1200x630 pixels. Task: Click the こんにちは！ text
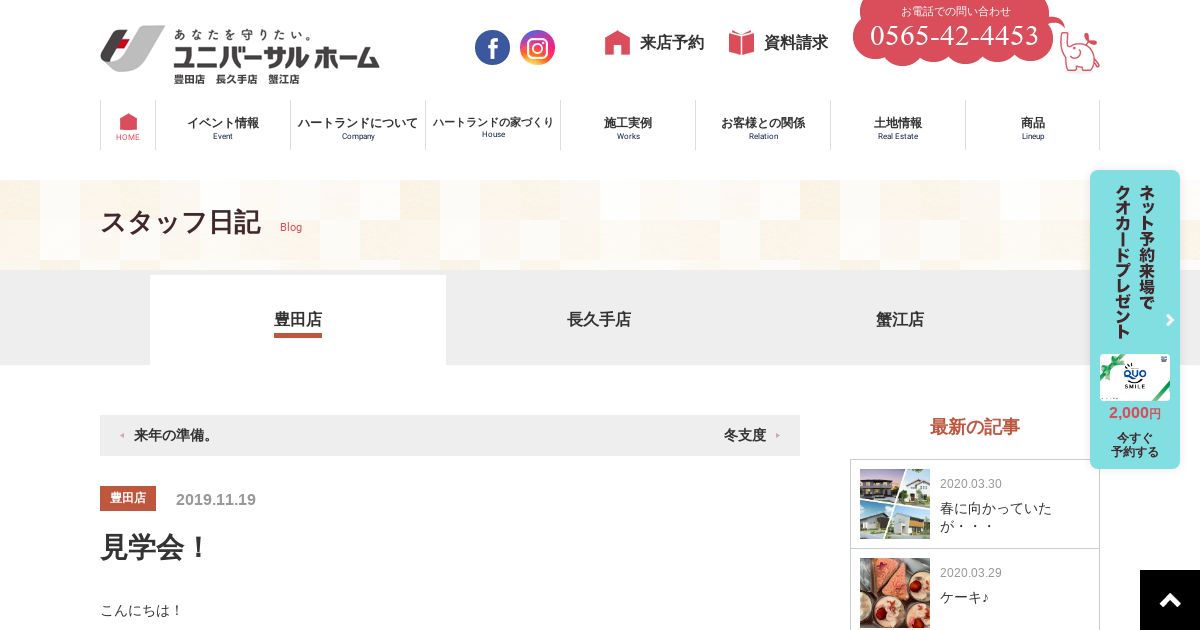point(142,610)
